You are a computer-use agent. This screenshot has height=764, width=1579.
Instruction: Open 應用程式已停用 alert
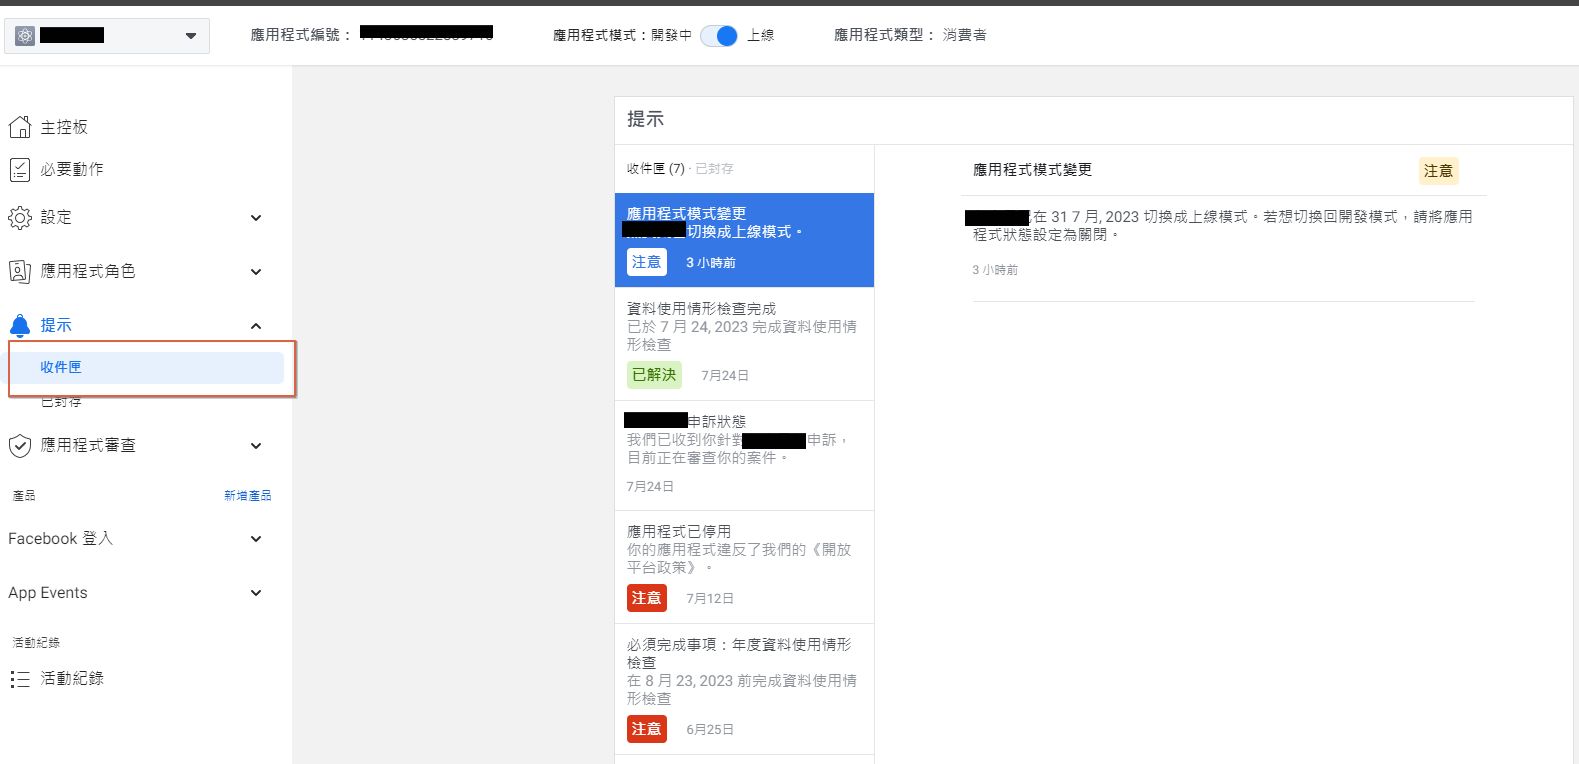pyautogui.click(x=744, y=567)
